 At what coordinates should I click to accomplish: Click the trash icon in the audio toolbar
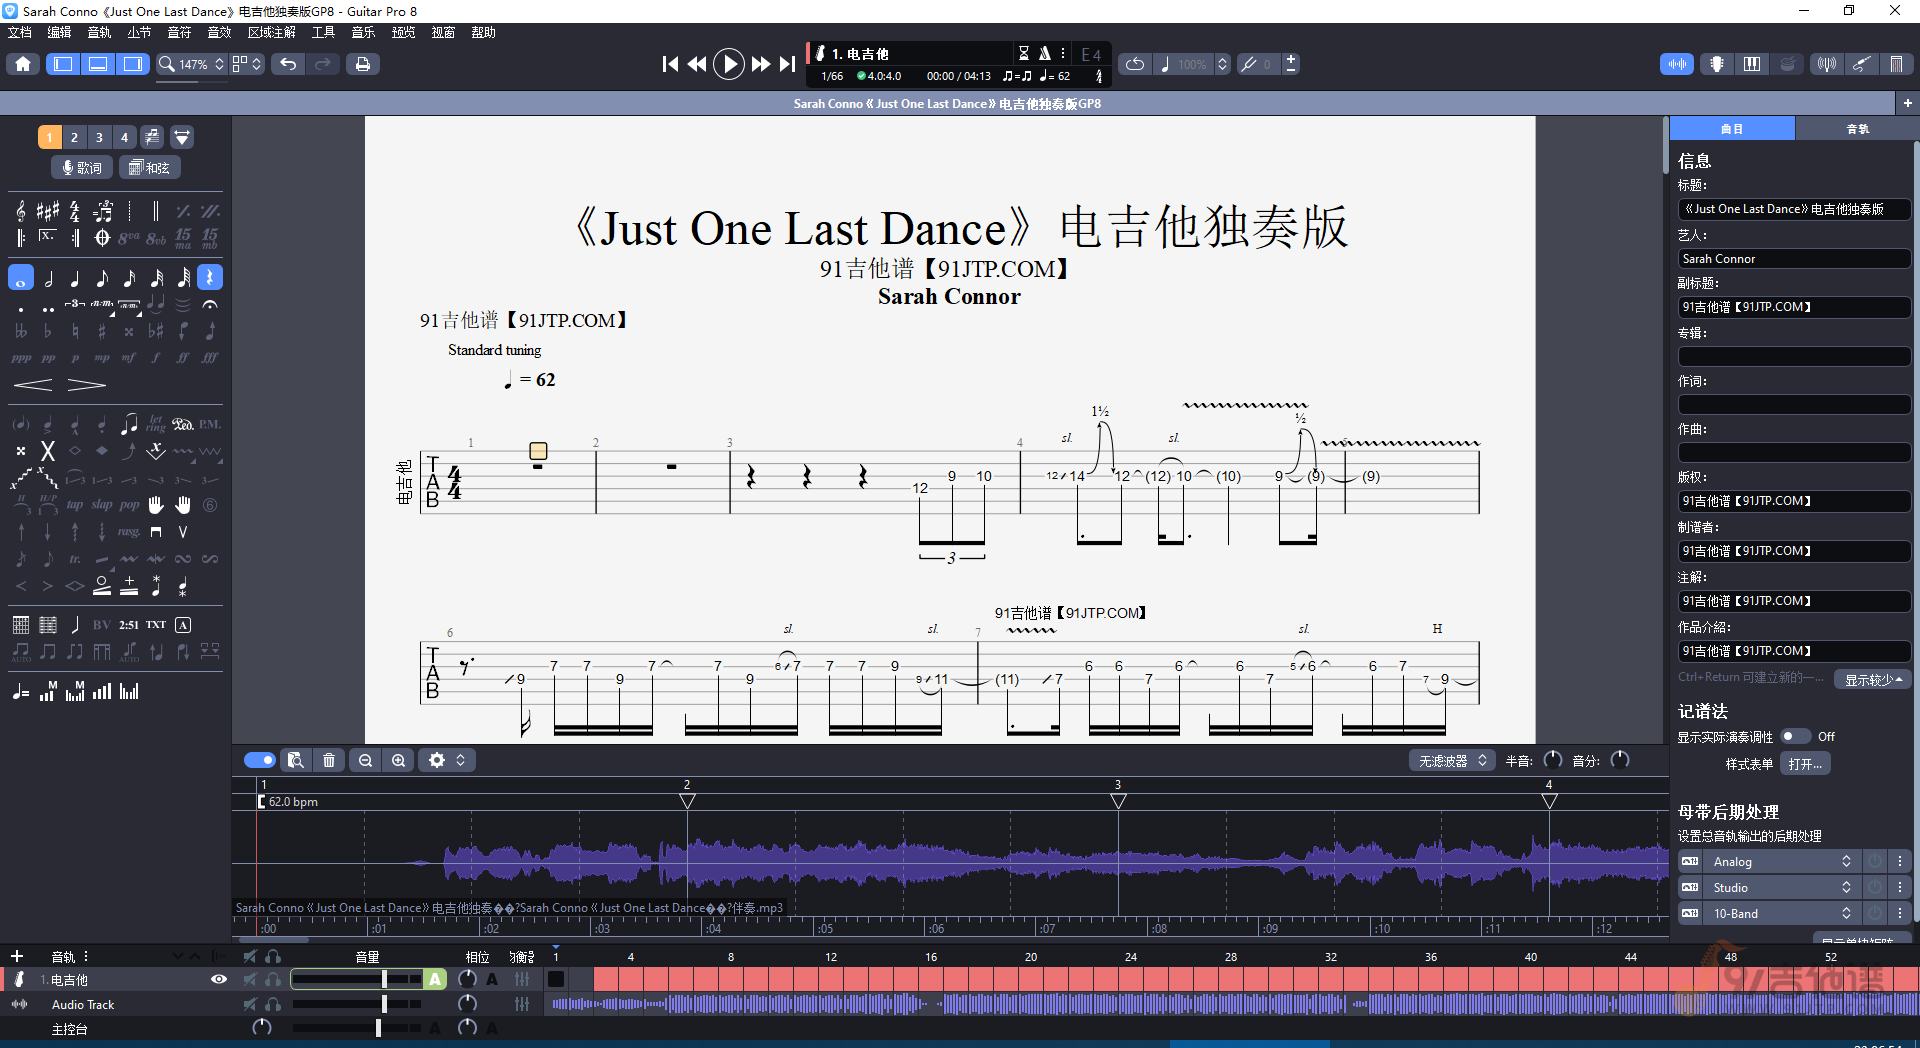[x=329, y=761]
